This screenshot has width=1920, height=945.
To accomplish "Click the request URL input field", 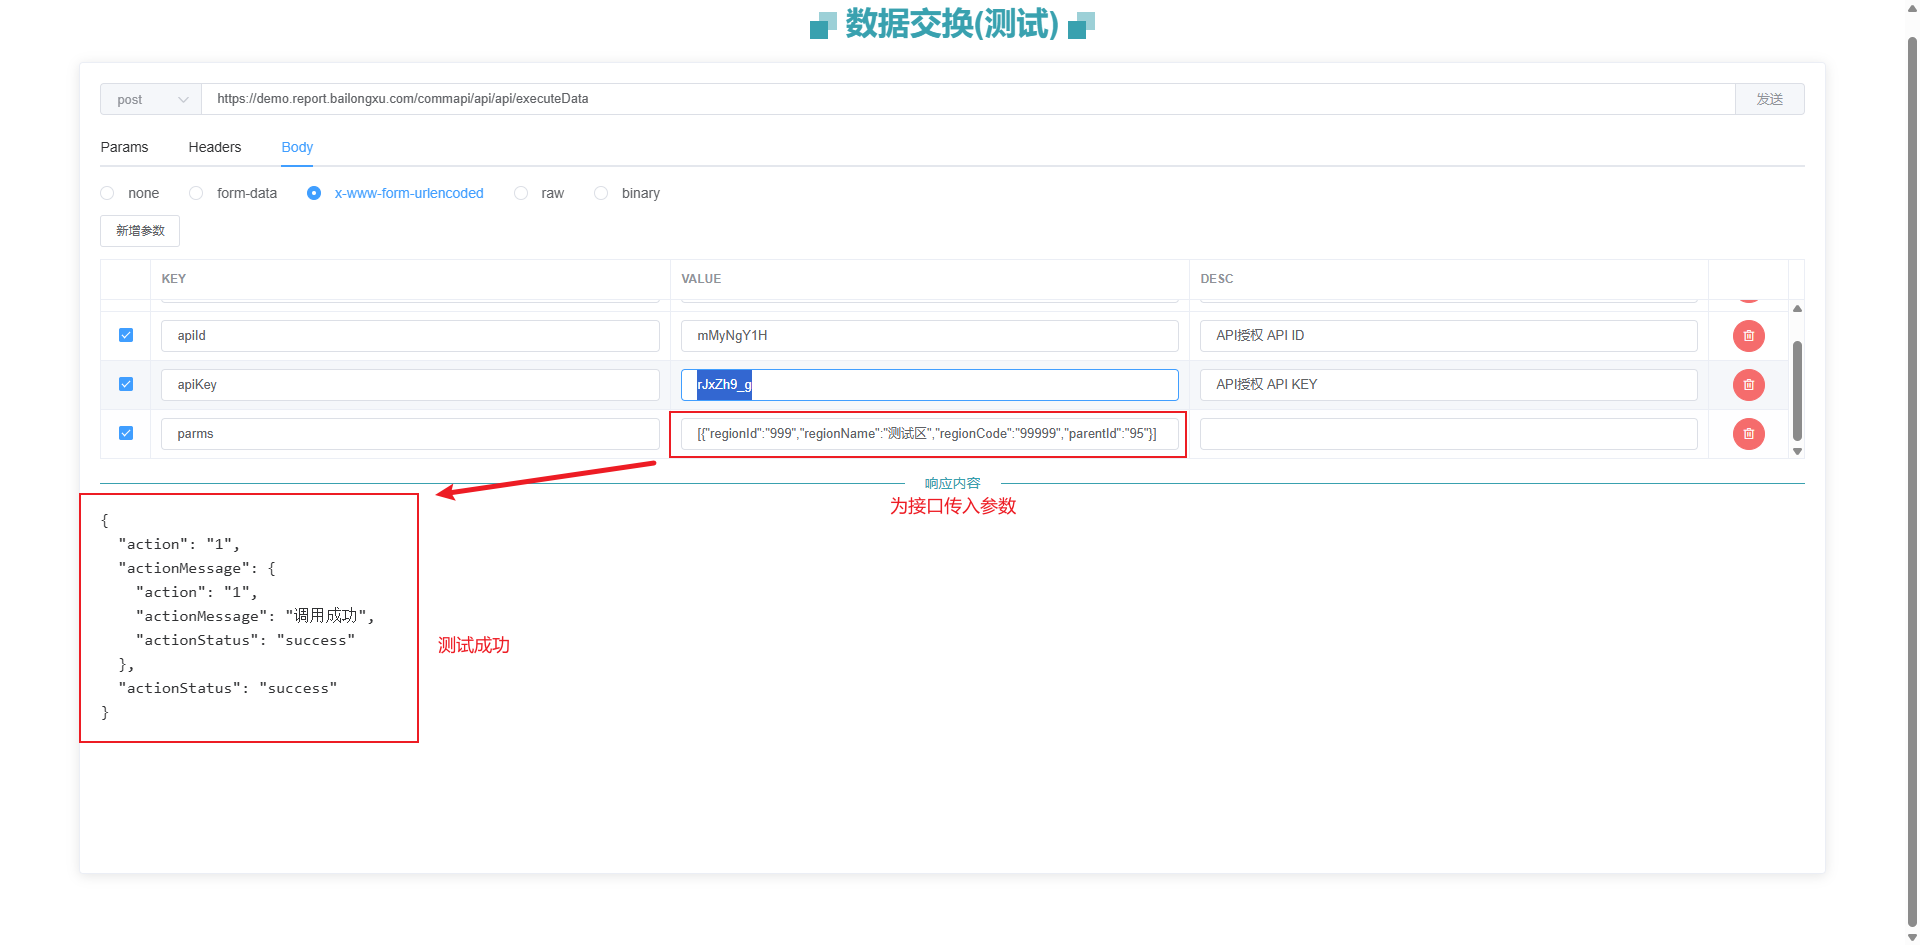I will pos(960,99).
